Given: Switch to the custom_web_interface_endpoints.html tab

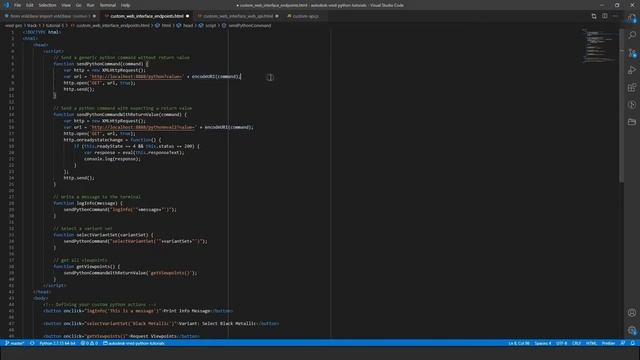Looking at the screenshot, I should coord(147,16).
